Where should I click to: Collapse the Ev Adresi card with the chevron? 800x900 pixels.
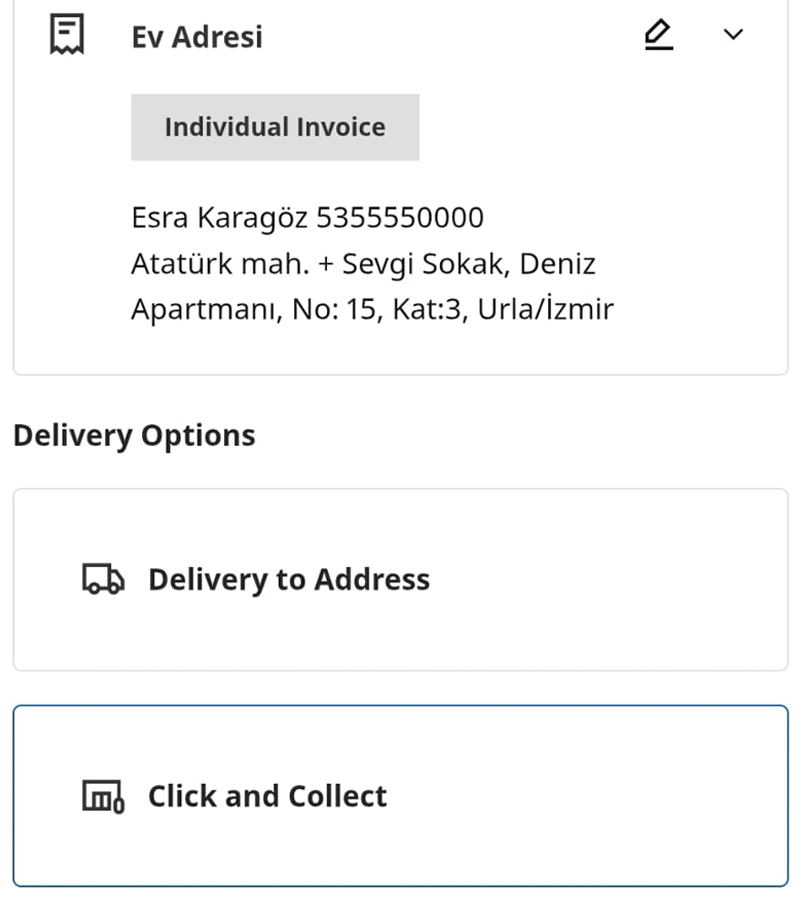(x=733, y=33)
